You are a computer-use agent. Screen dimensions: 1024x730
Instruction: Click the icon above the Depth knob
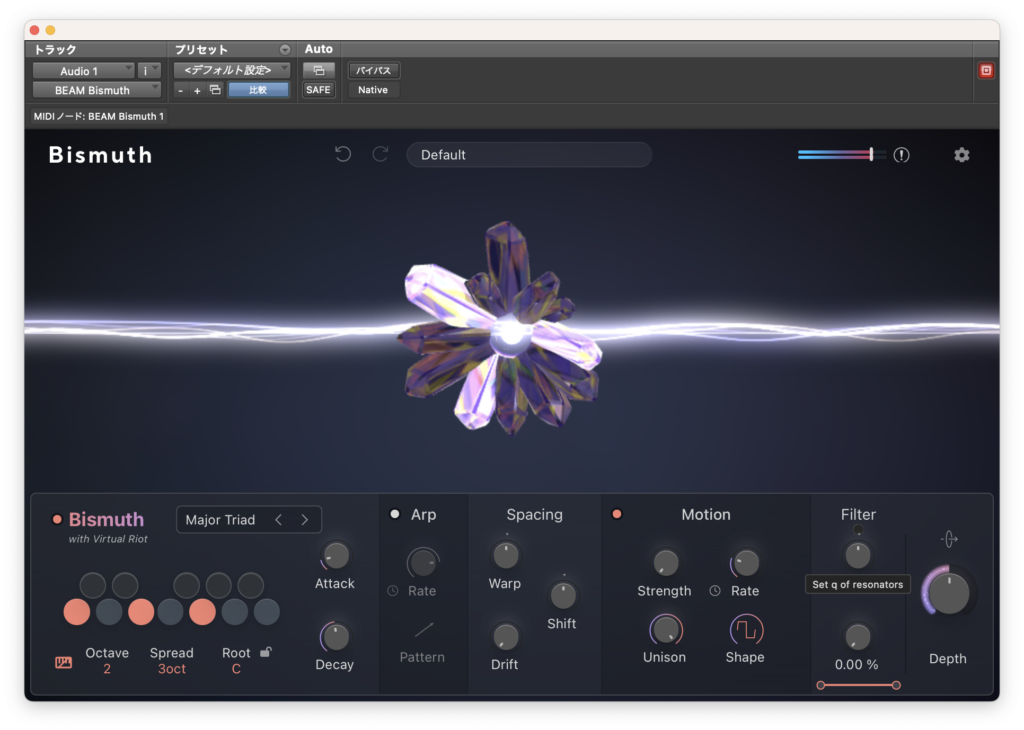click(949, 539)
